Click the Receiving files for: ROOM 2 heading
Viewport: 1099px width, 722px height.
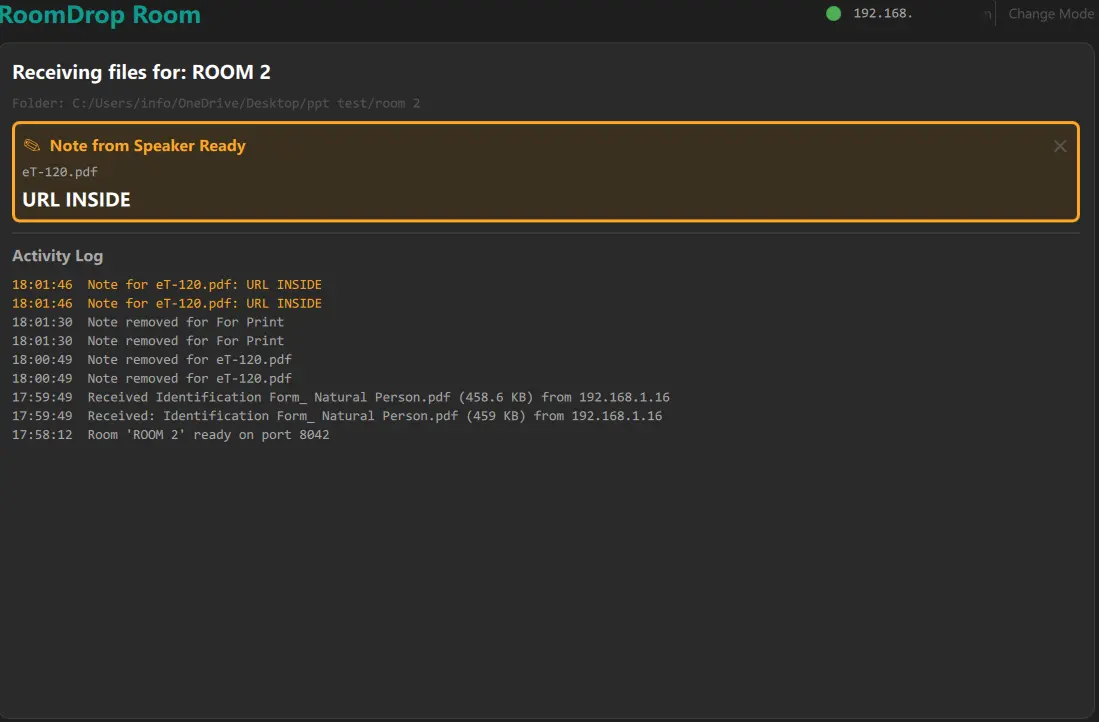pyautogui.click(x=141, y=72)
